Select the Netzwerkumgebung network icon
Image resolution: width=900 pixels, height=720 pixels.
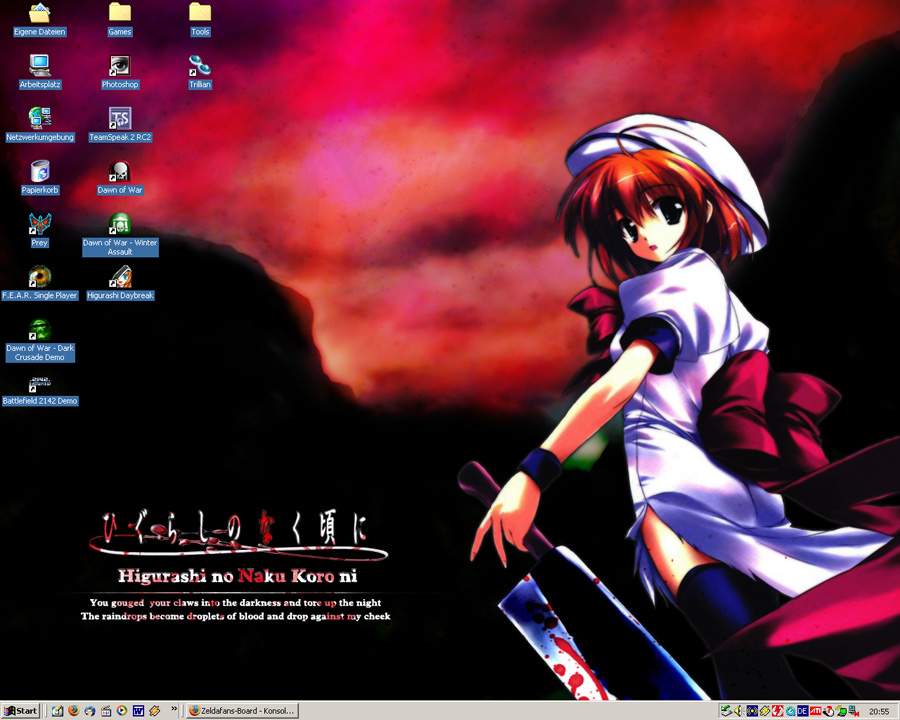[40, 125]
